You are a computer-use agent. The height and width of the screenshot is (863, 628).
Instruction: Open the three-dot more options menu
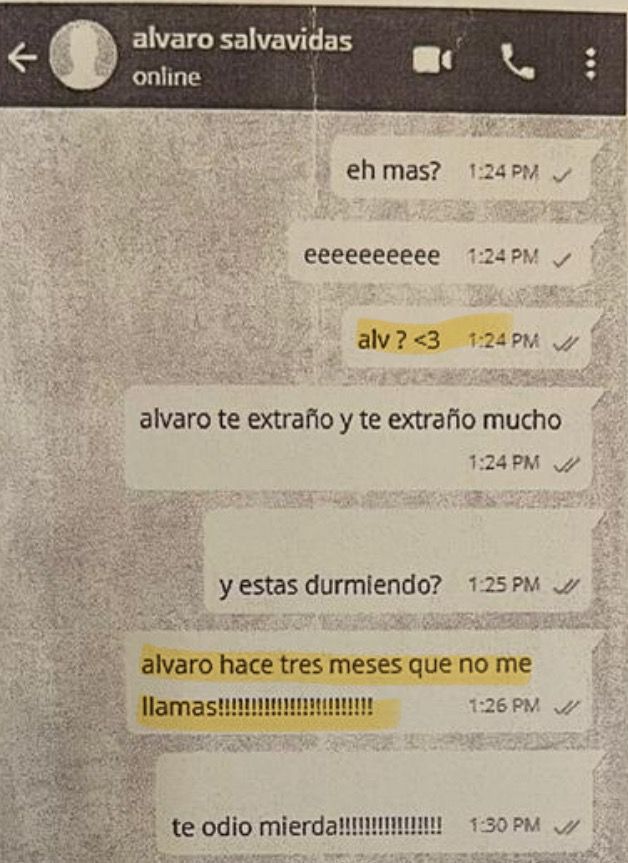pos(591,64)
